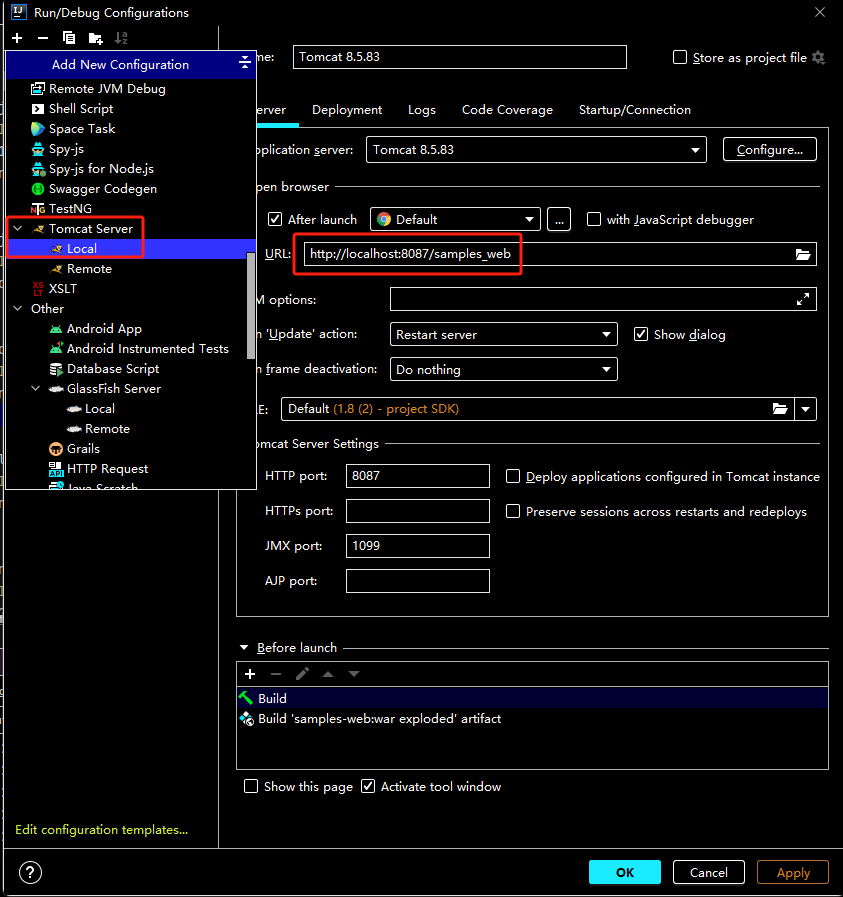The height and width of the screenshot is (897, 843).
Task: Click the Configure... button
Action: tap(769, 150)
